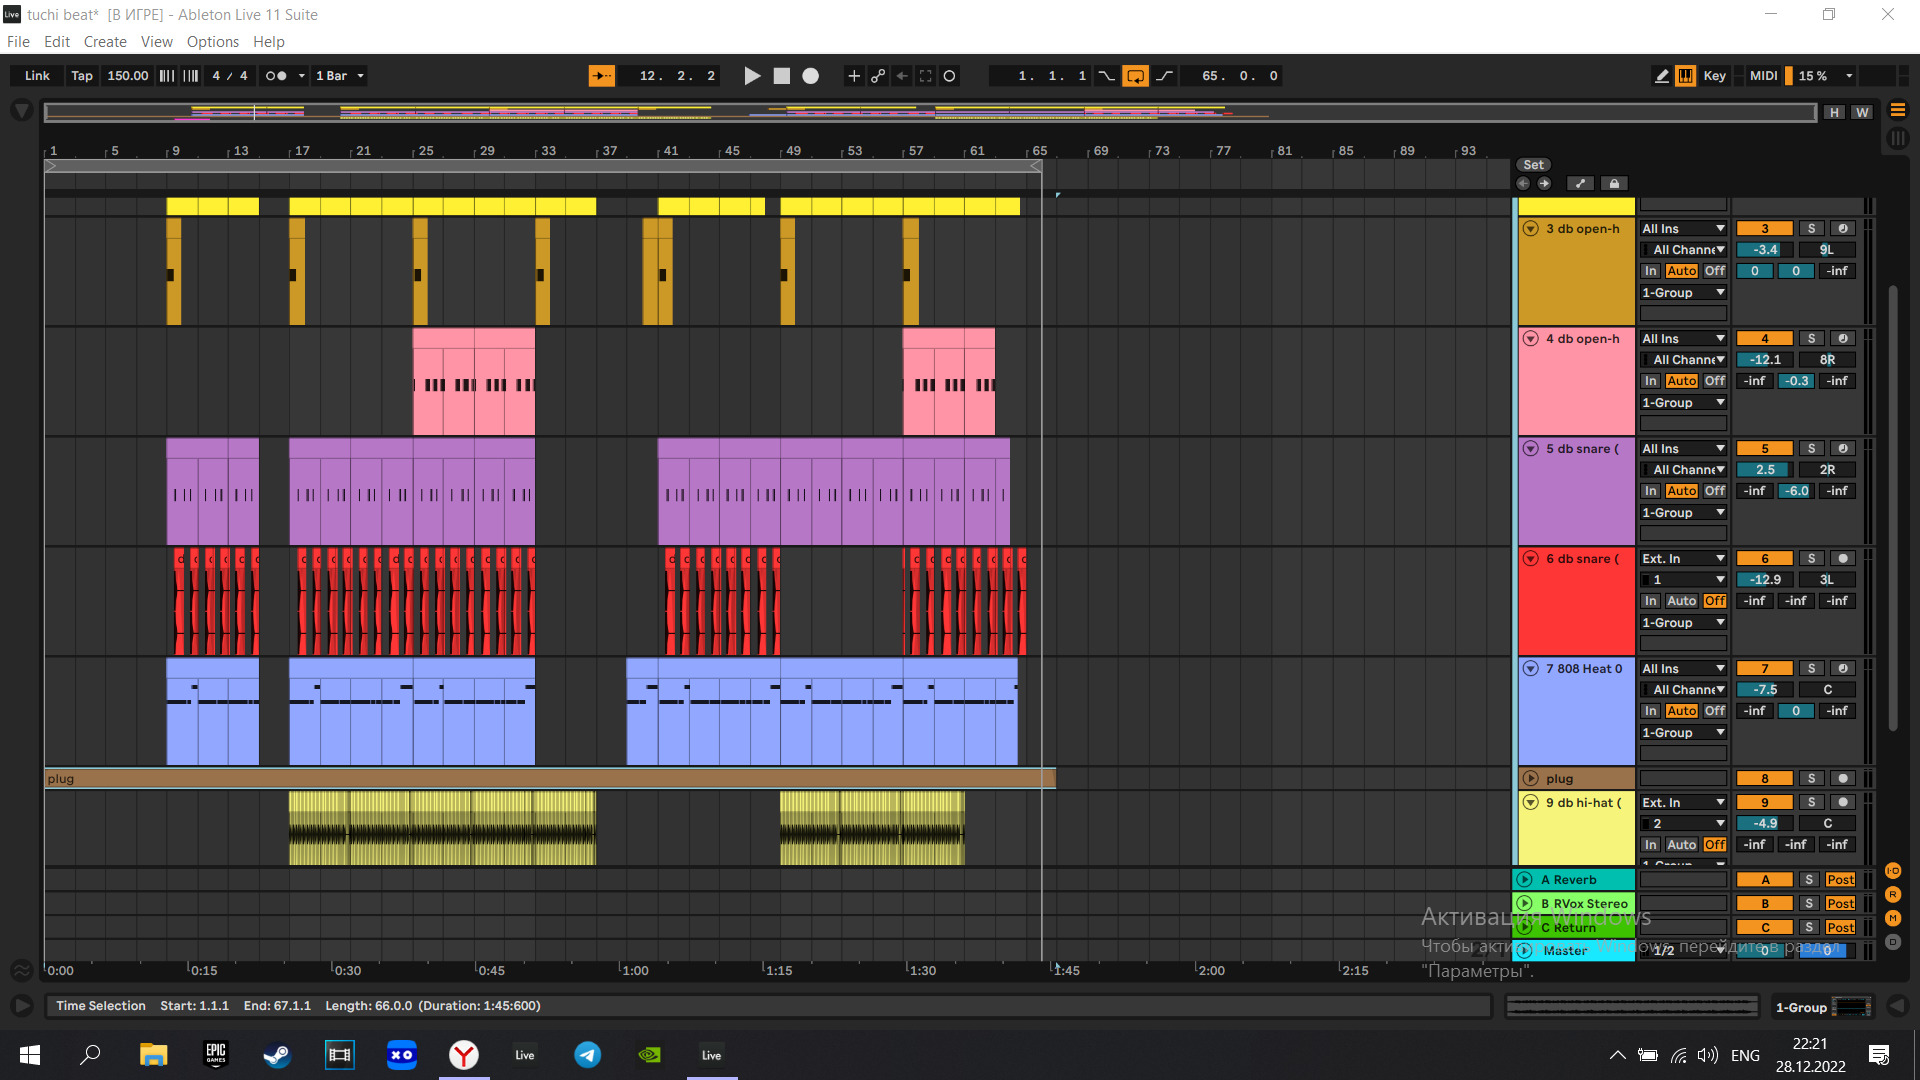Screen dimensions: 1920x1080
Task: Click the 1-Group device view selector
Action: click(1822, 1007)
